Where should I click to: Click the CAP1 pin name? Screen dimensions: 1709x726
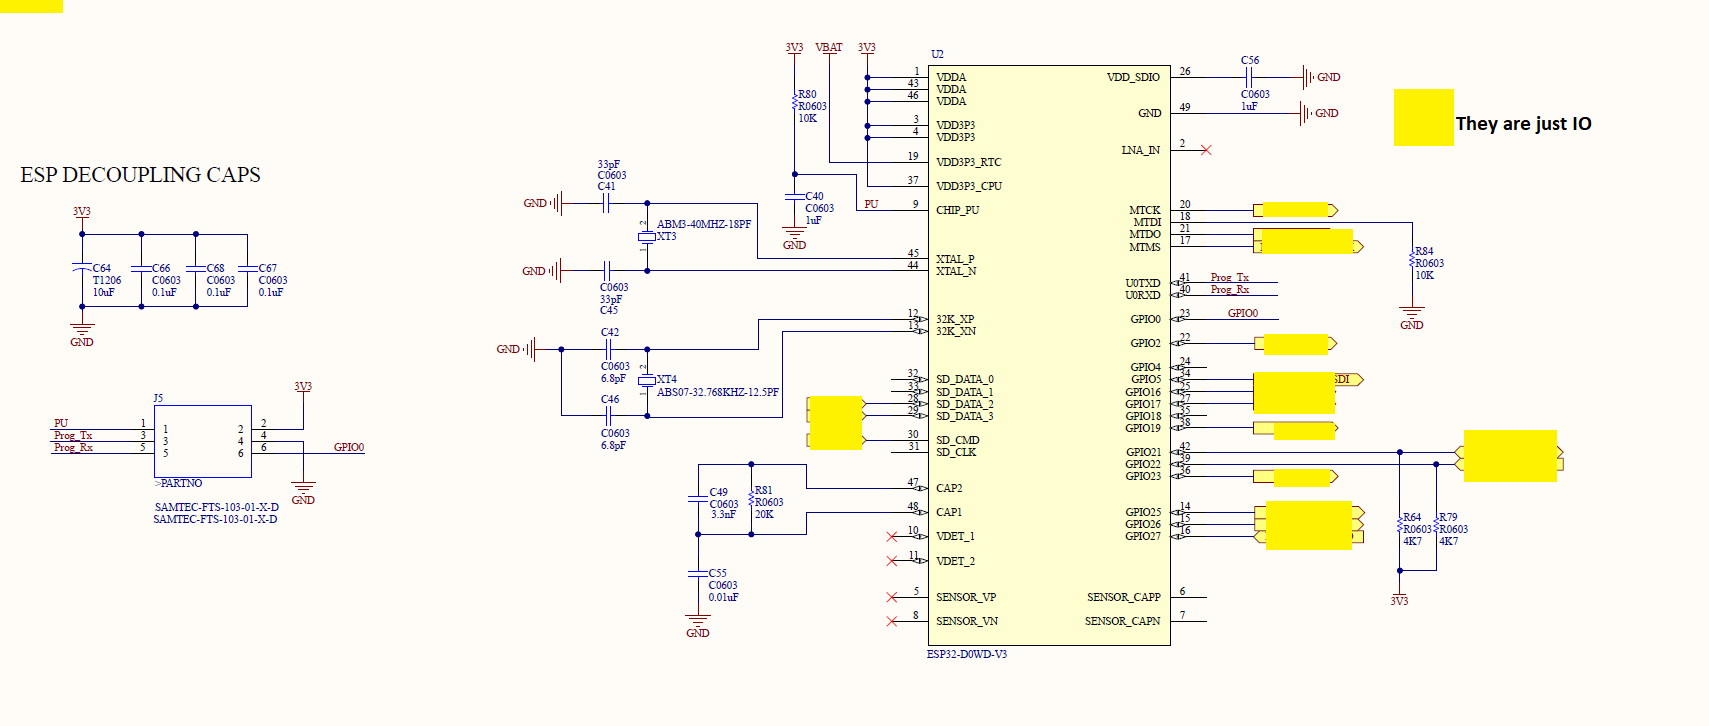(x=949, y=512)
